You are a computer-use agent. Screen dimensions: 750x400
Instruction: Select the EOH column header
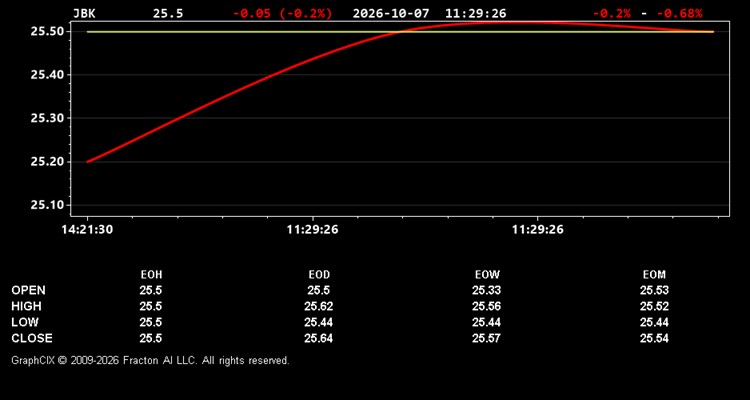tap(151, 275)
